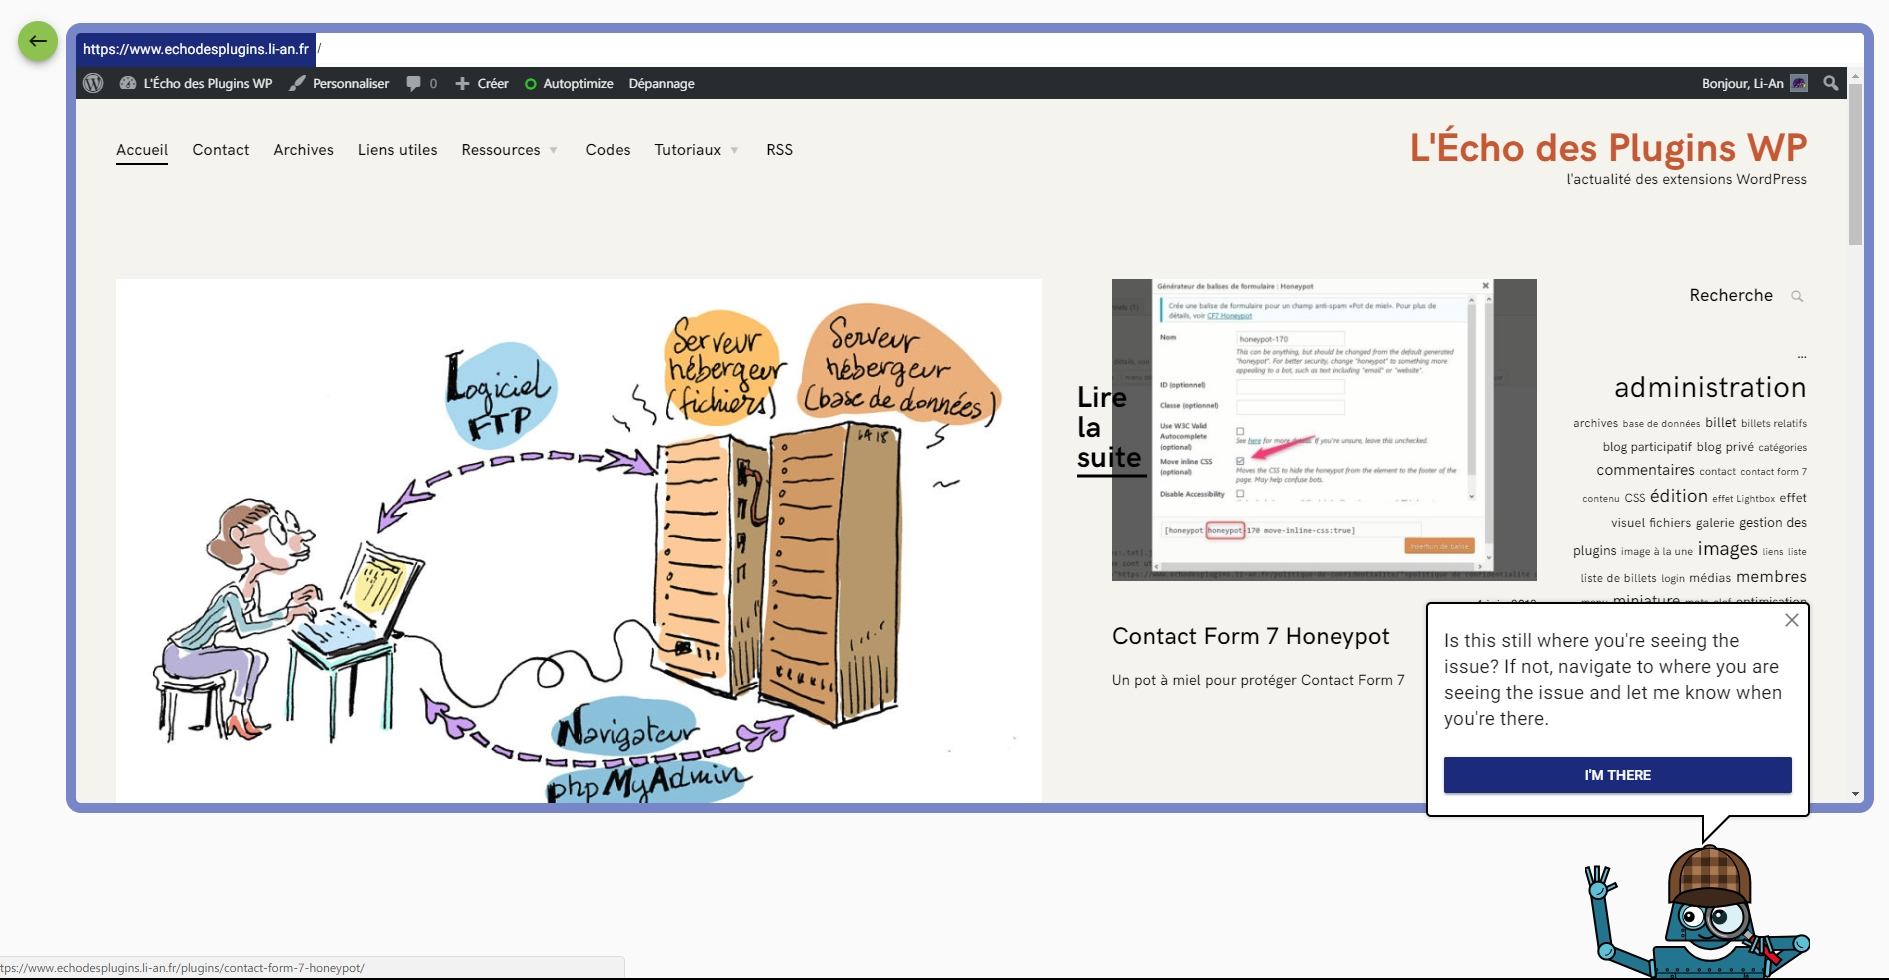Open the comments bubble showing 0

[x=421, y=83]
